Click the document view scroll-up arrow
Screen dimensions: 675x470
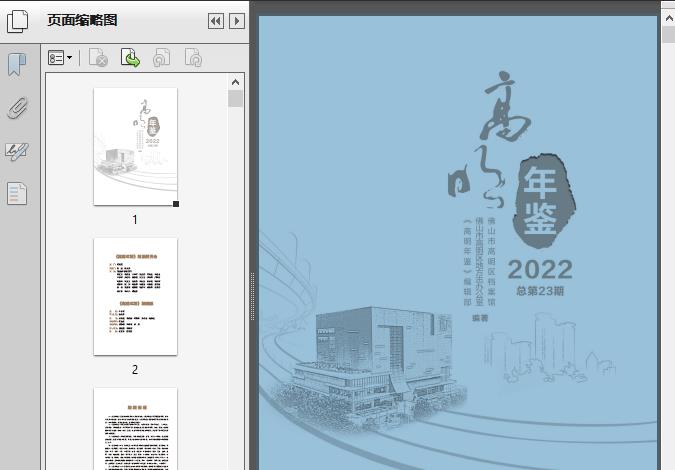coord(669,19)
